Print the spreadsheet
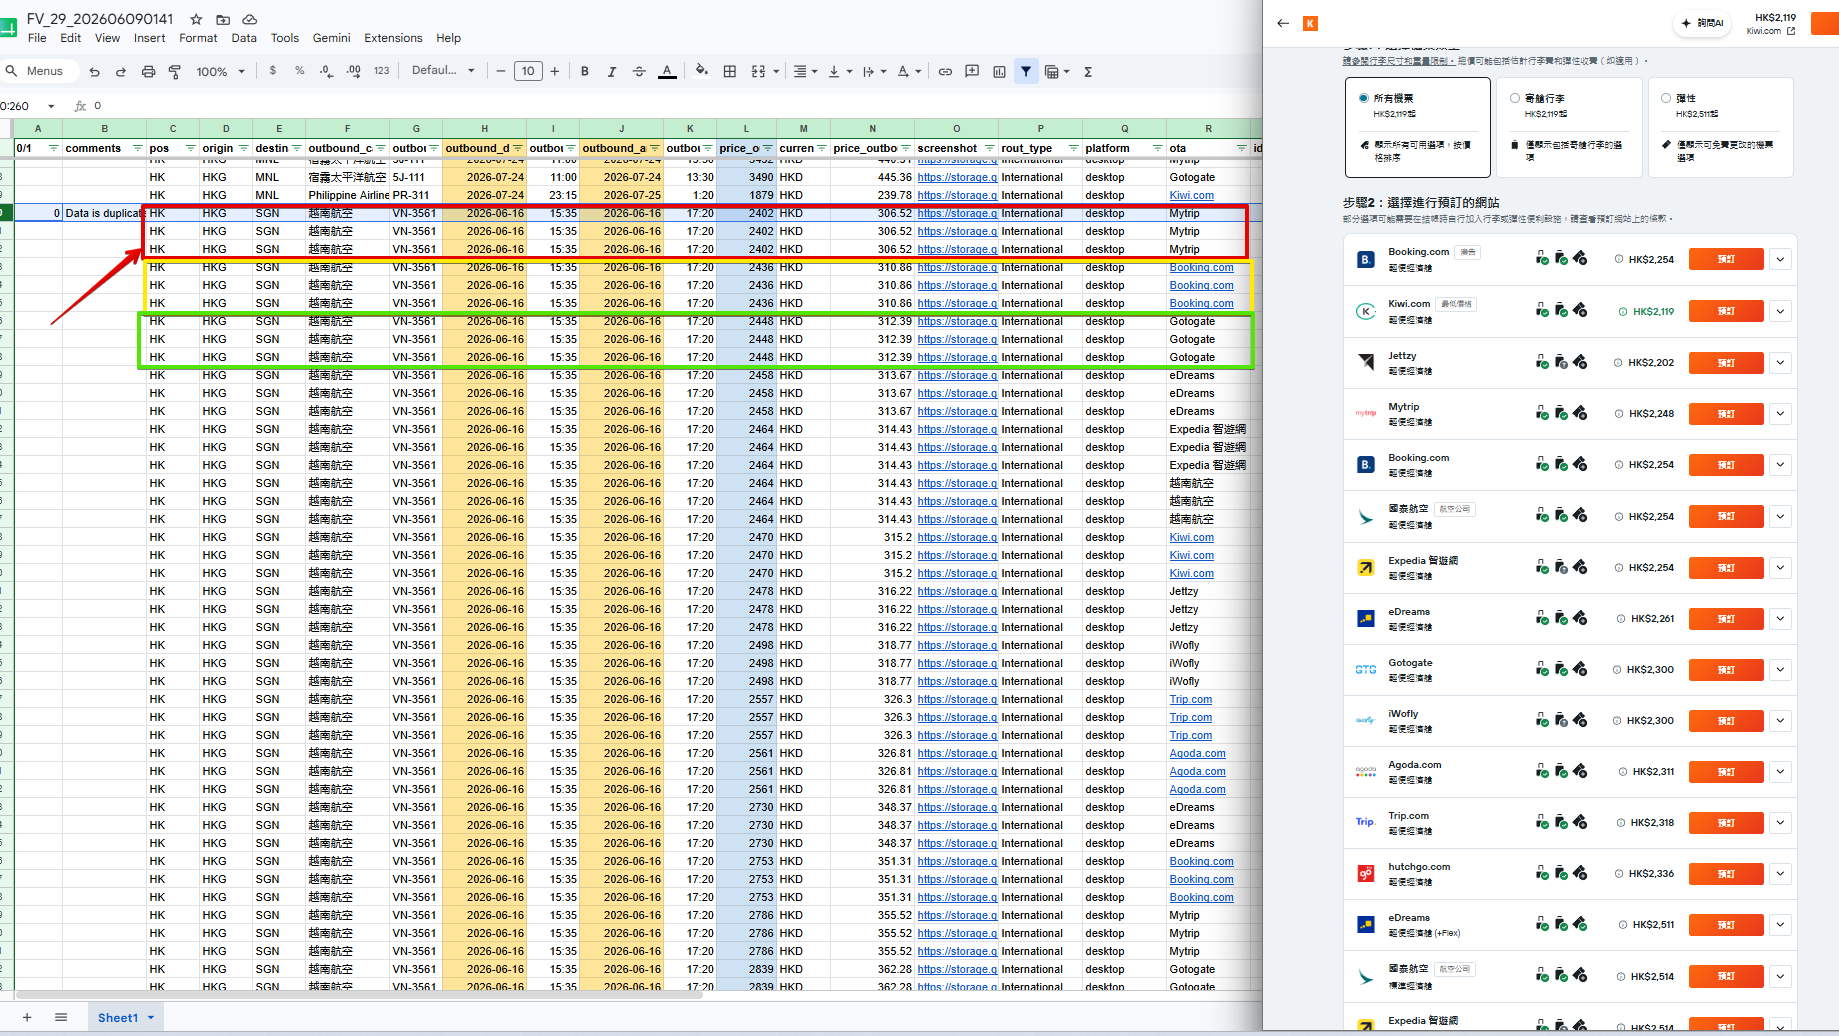This screenshot has width=1839, height=1036. [148, 72]
